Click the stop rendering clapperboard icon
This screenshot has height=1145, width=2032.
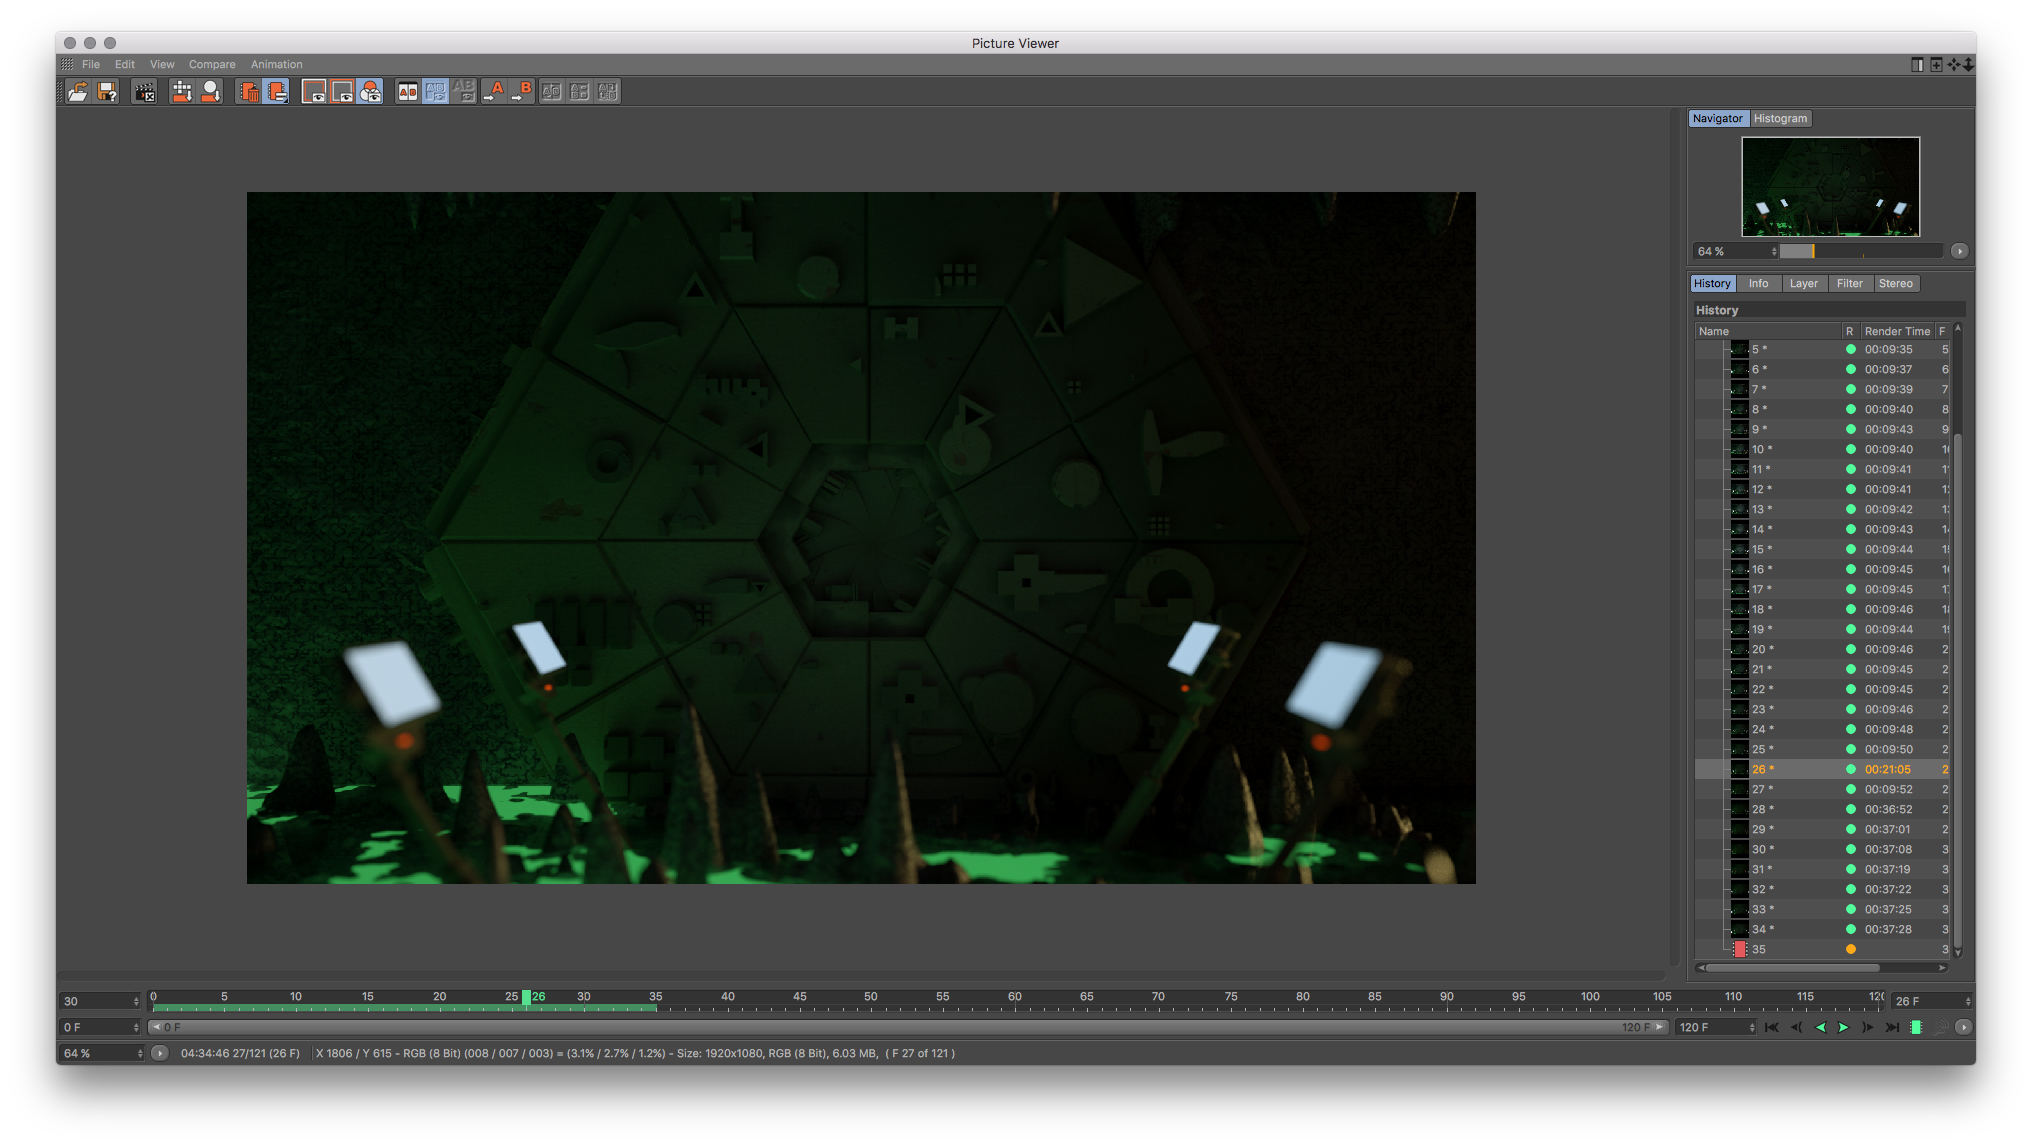[x=145, y=92]
